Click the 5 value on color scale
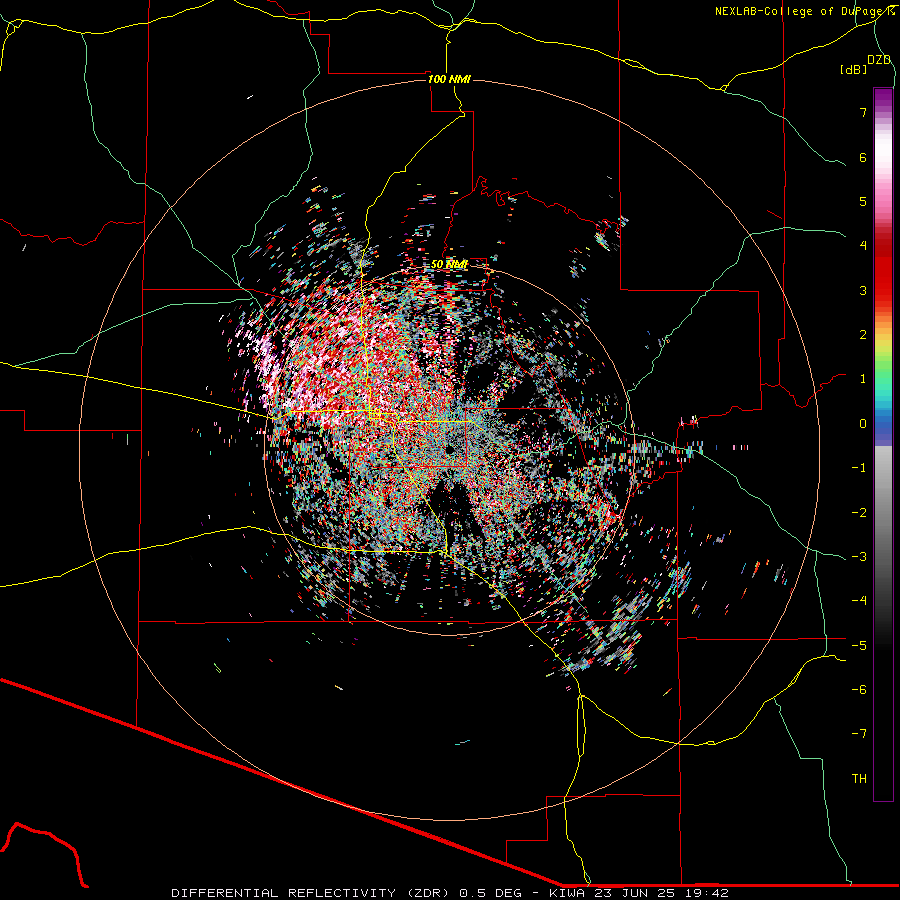The height and width of the screenshot is (900, 900). coord(863,201)
